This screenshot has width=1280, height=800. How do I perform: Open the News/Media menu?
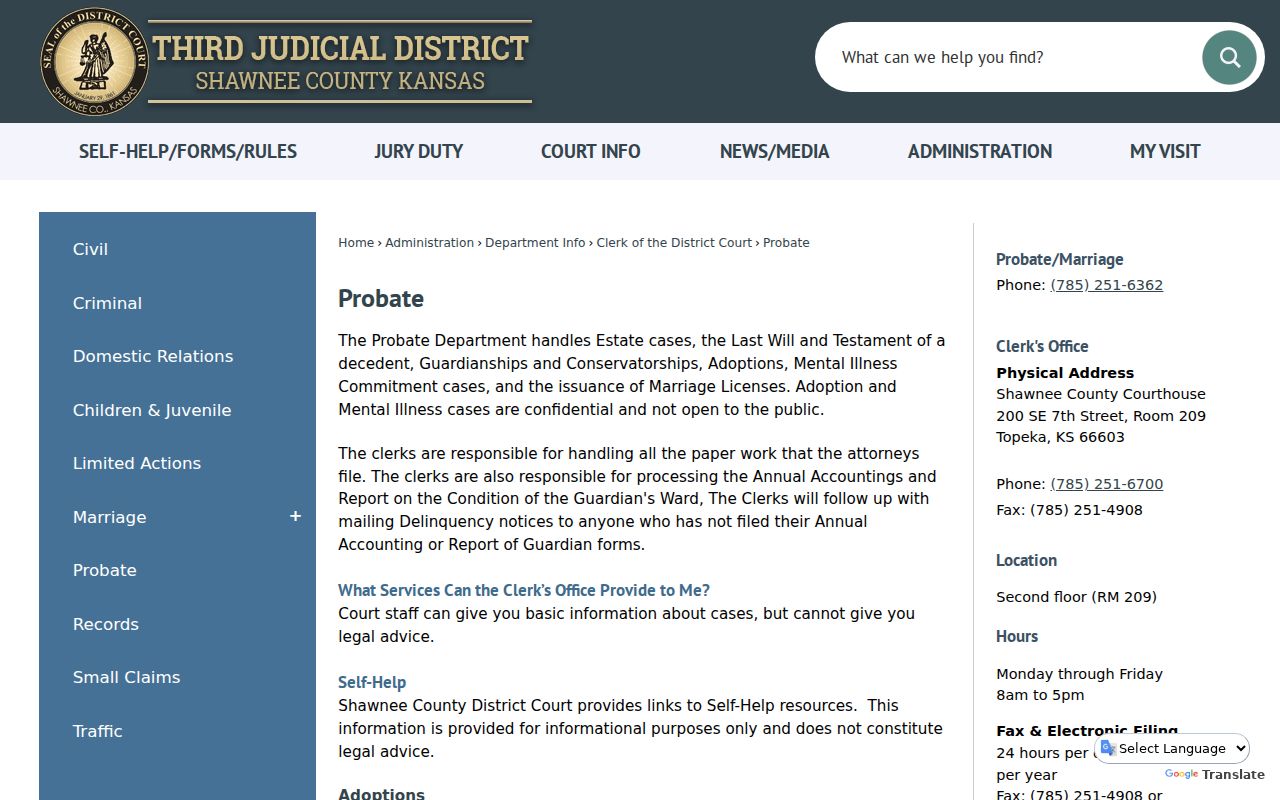(775, 151)
